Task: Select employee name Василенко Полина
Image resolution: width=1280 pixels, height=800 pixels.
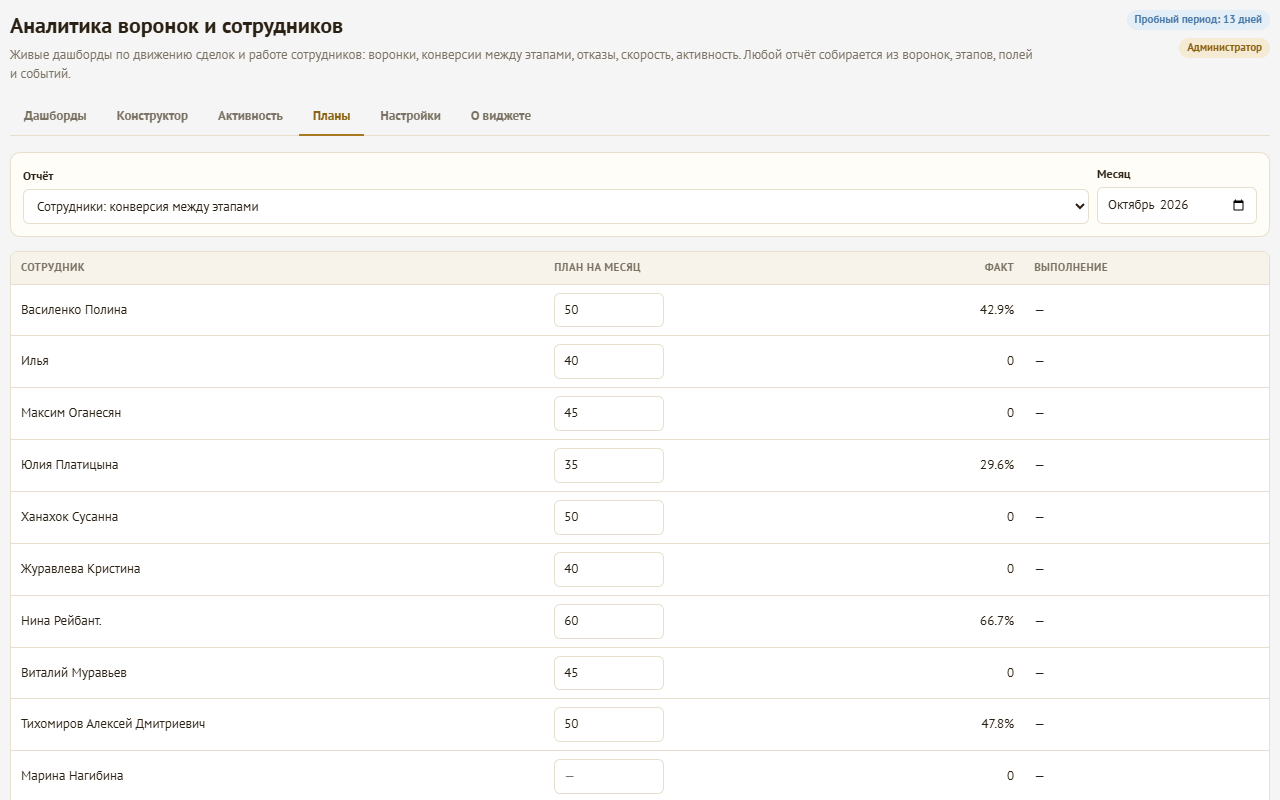Action: click(x=74, y=310)
